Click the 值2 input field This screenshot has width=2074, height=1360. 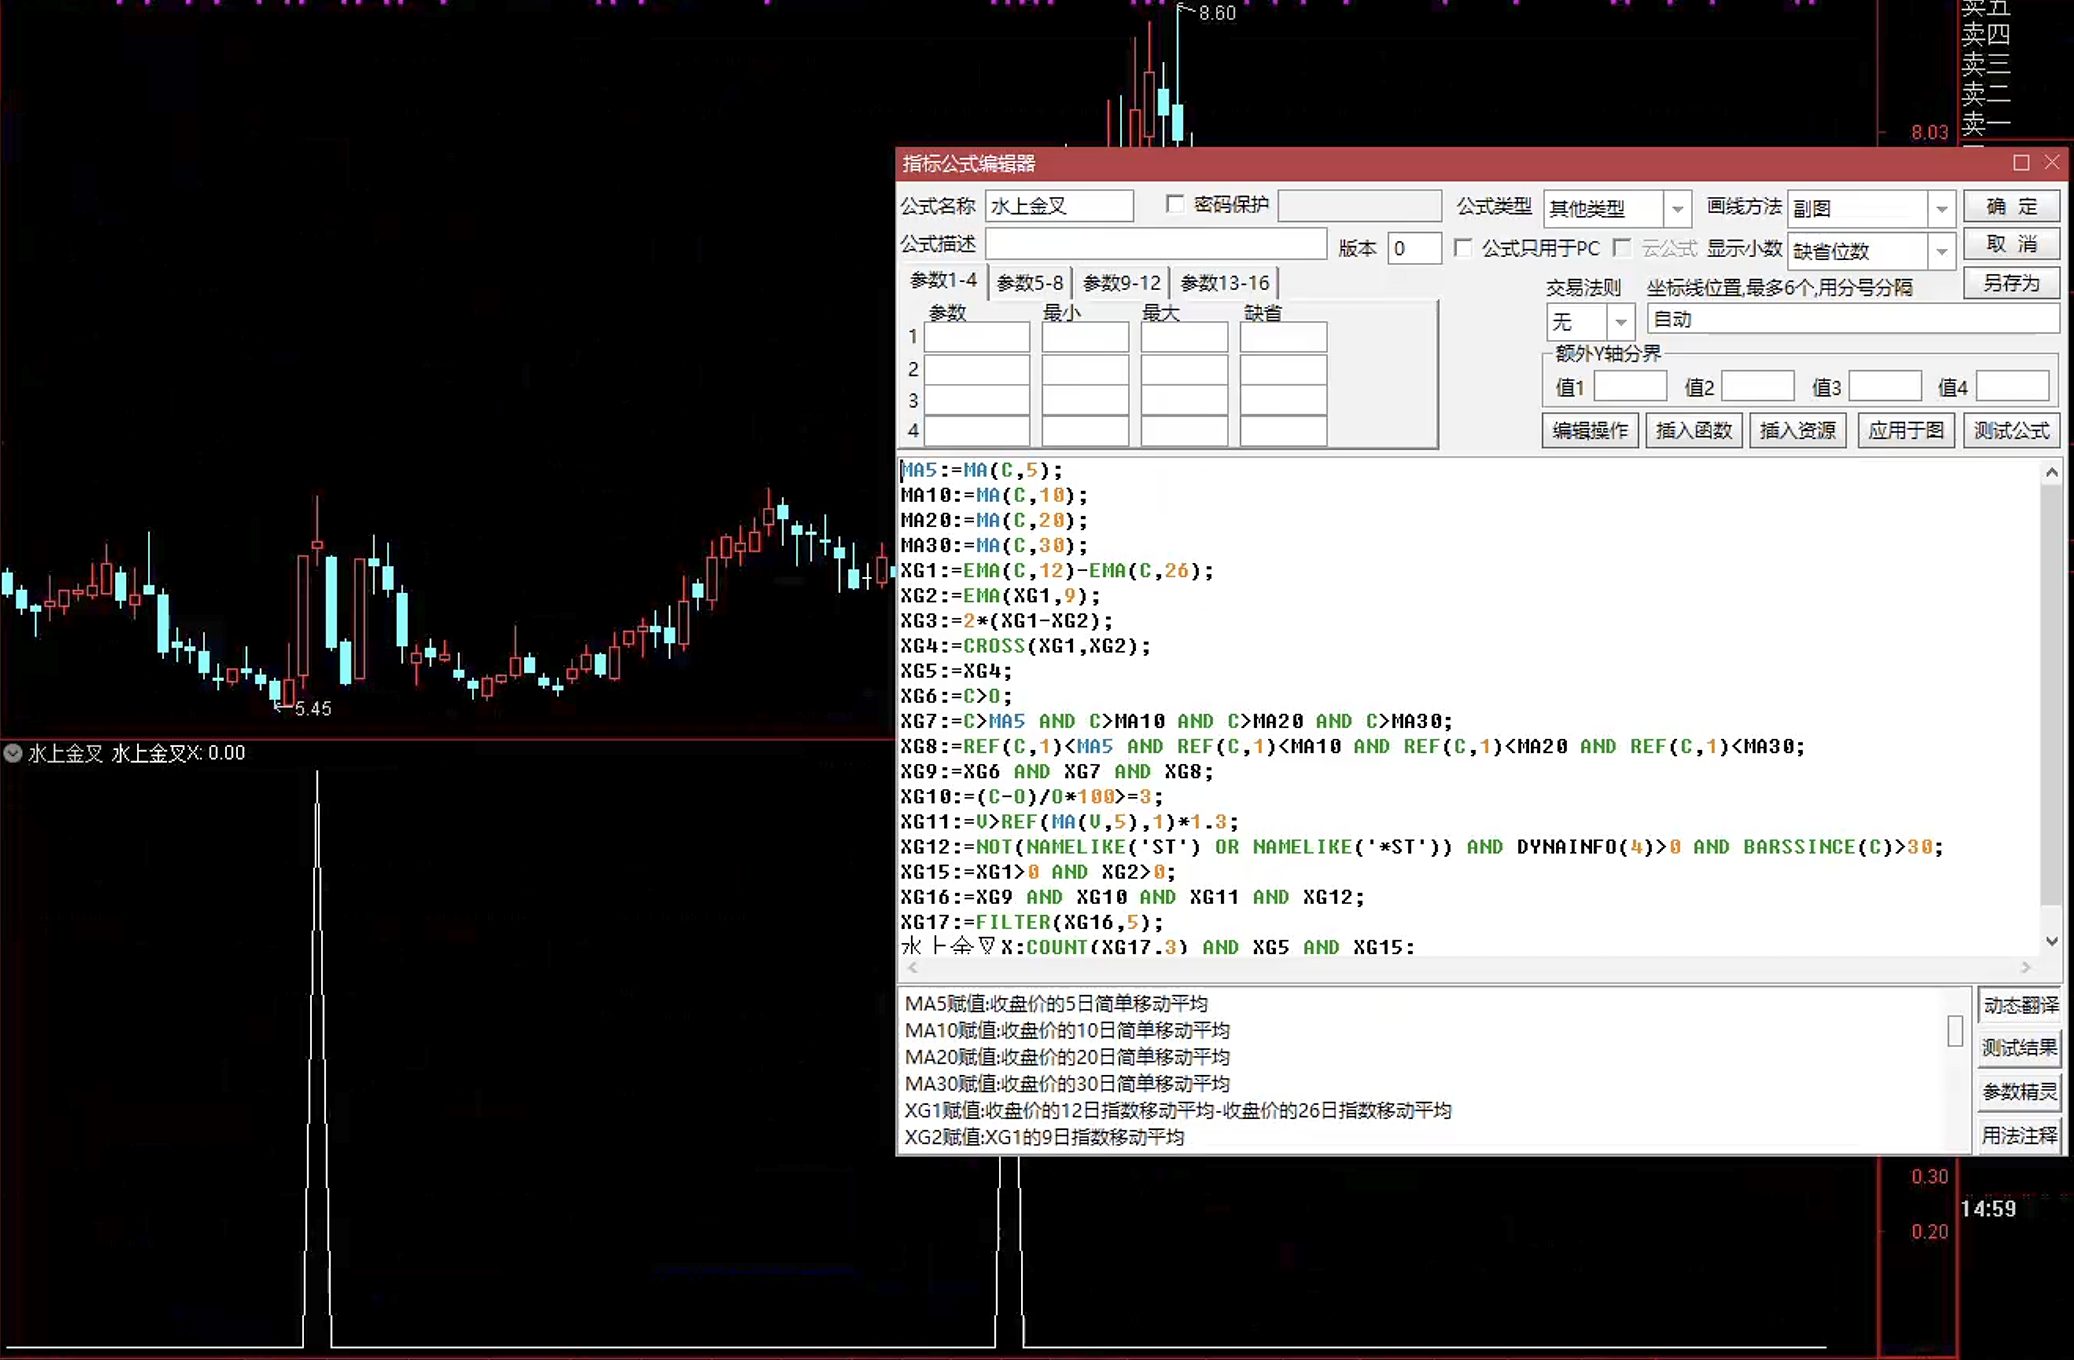[1758, 387]
